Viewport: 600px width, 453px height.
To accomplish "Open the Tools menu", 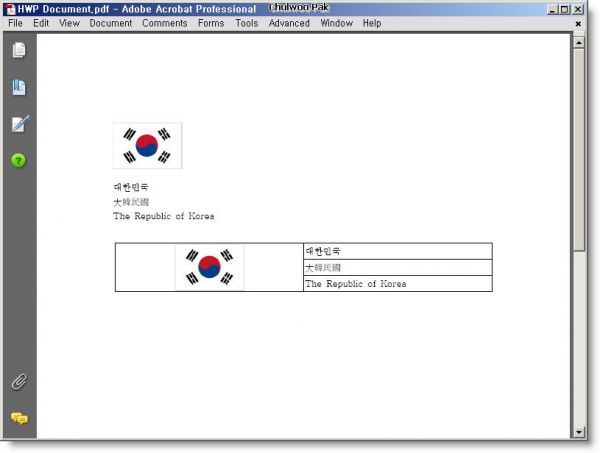I will click(247, 23).
